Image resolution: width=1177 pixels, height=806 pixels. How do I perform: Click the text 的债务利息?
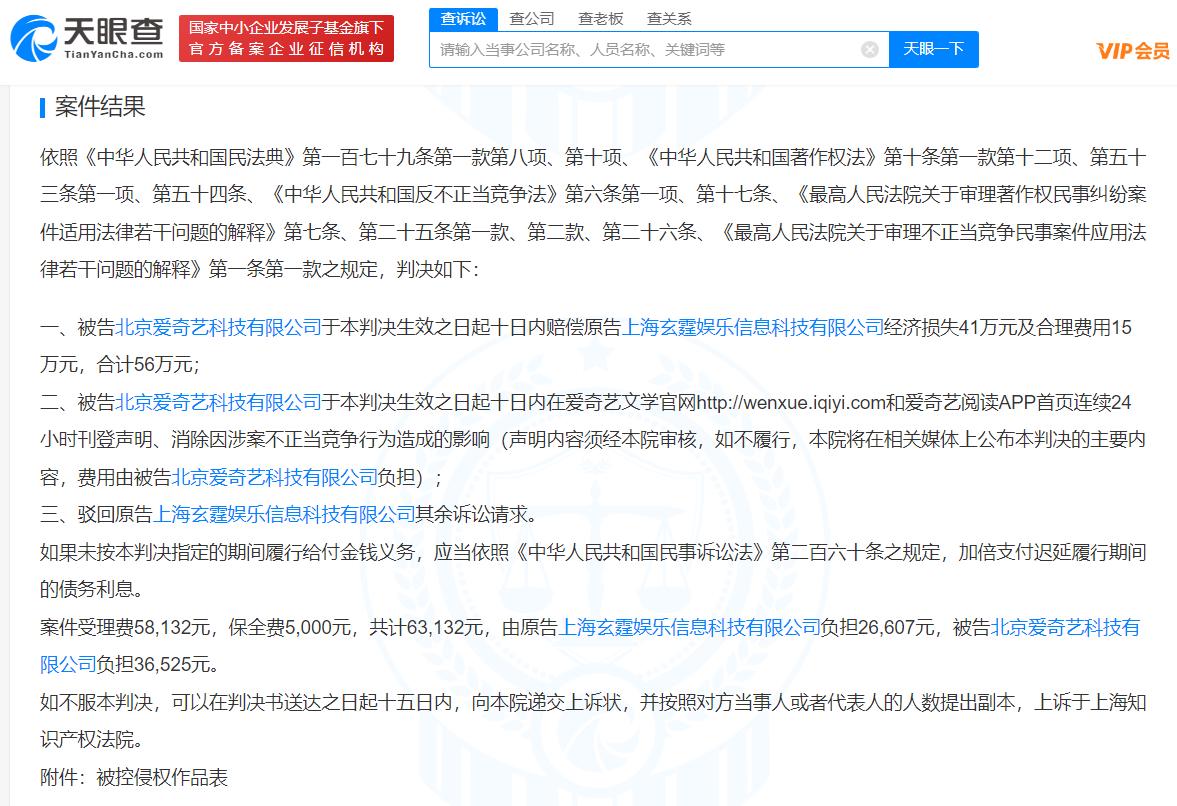86,589
